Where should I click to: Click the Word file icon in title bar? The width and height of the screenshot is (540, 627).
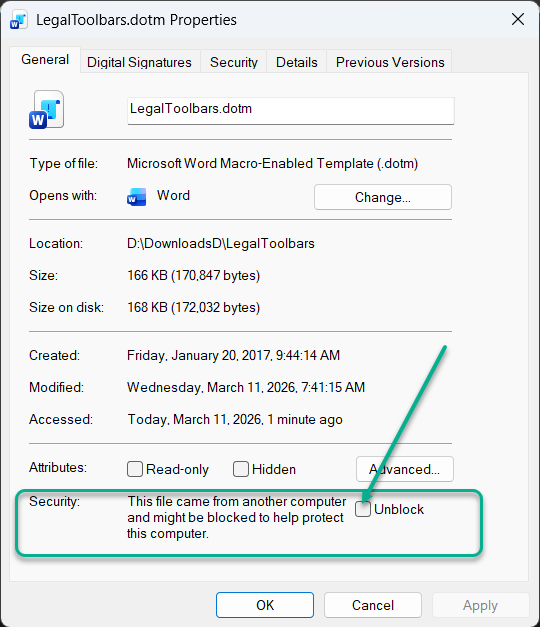click(18, 20)
